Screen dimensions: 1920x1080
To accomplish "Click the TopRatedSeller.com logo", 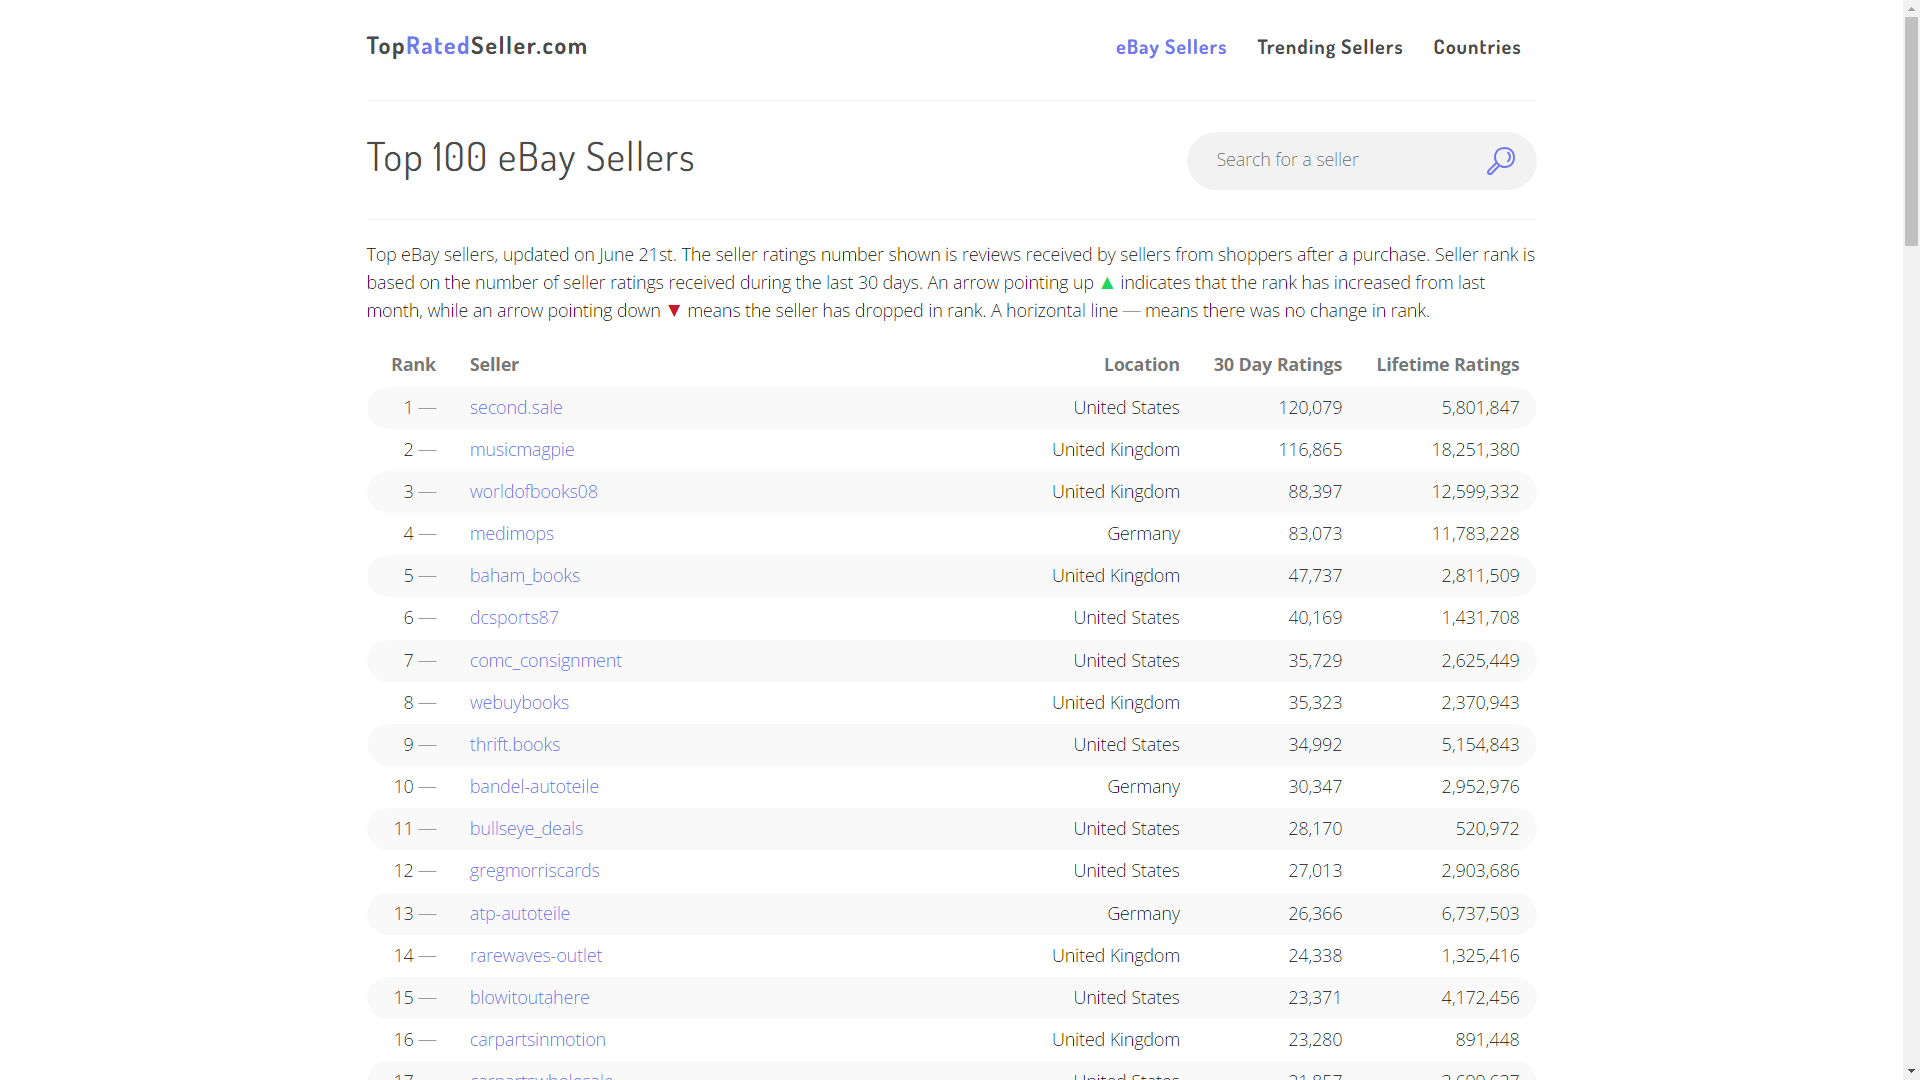I will pyautogui.click(x=477, y=46).
